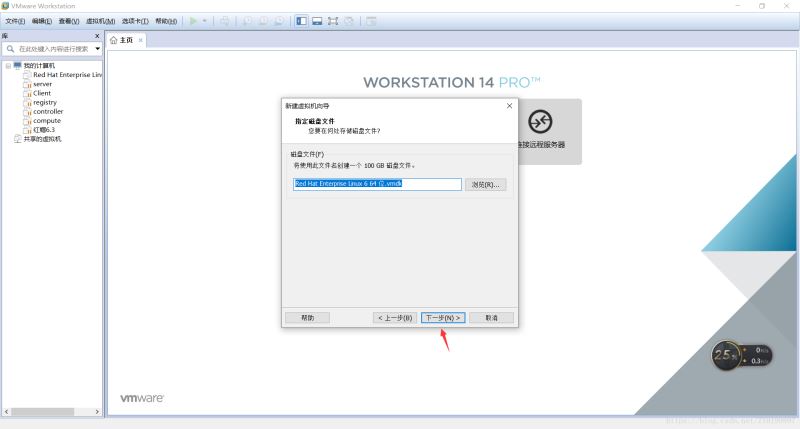Click the connect to remote server icon
Screen dimensions: 800x429
coord(540,122)
